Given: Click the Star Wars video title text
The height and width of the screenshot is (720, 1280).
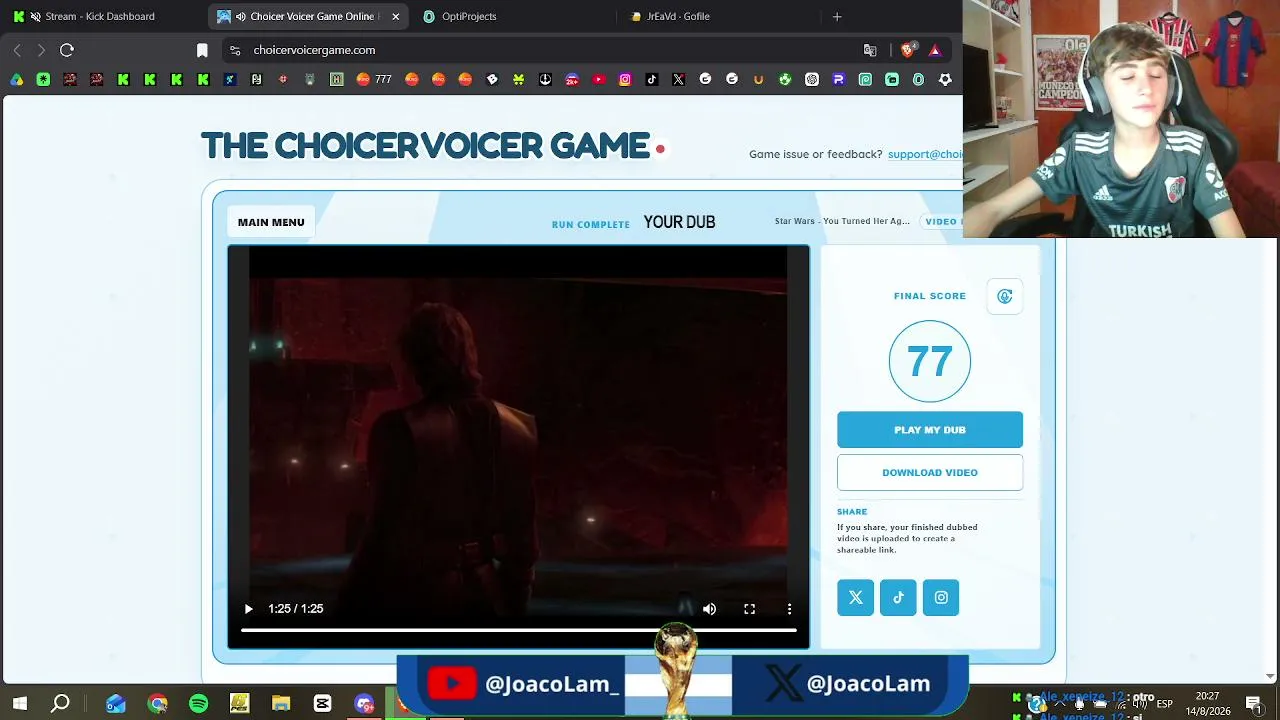Looking at the screenshot, I should (x=842, y=221).
